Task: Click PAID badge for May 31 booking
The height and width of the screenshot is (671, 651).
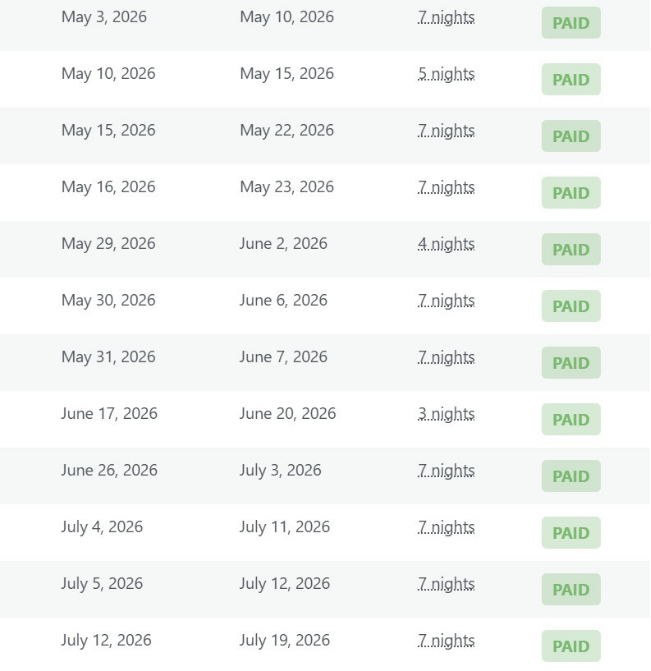Action: 571,362
